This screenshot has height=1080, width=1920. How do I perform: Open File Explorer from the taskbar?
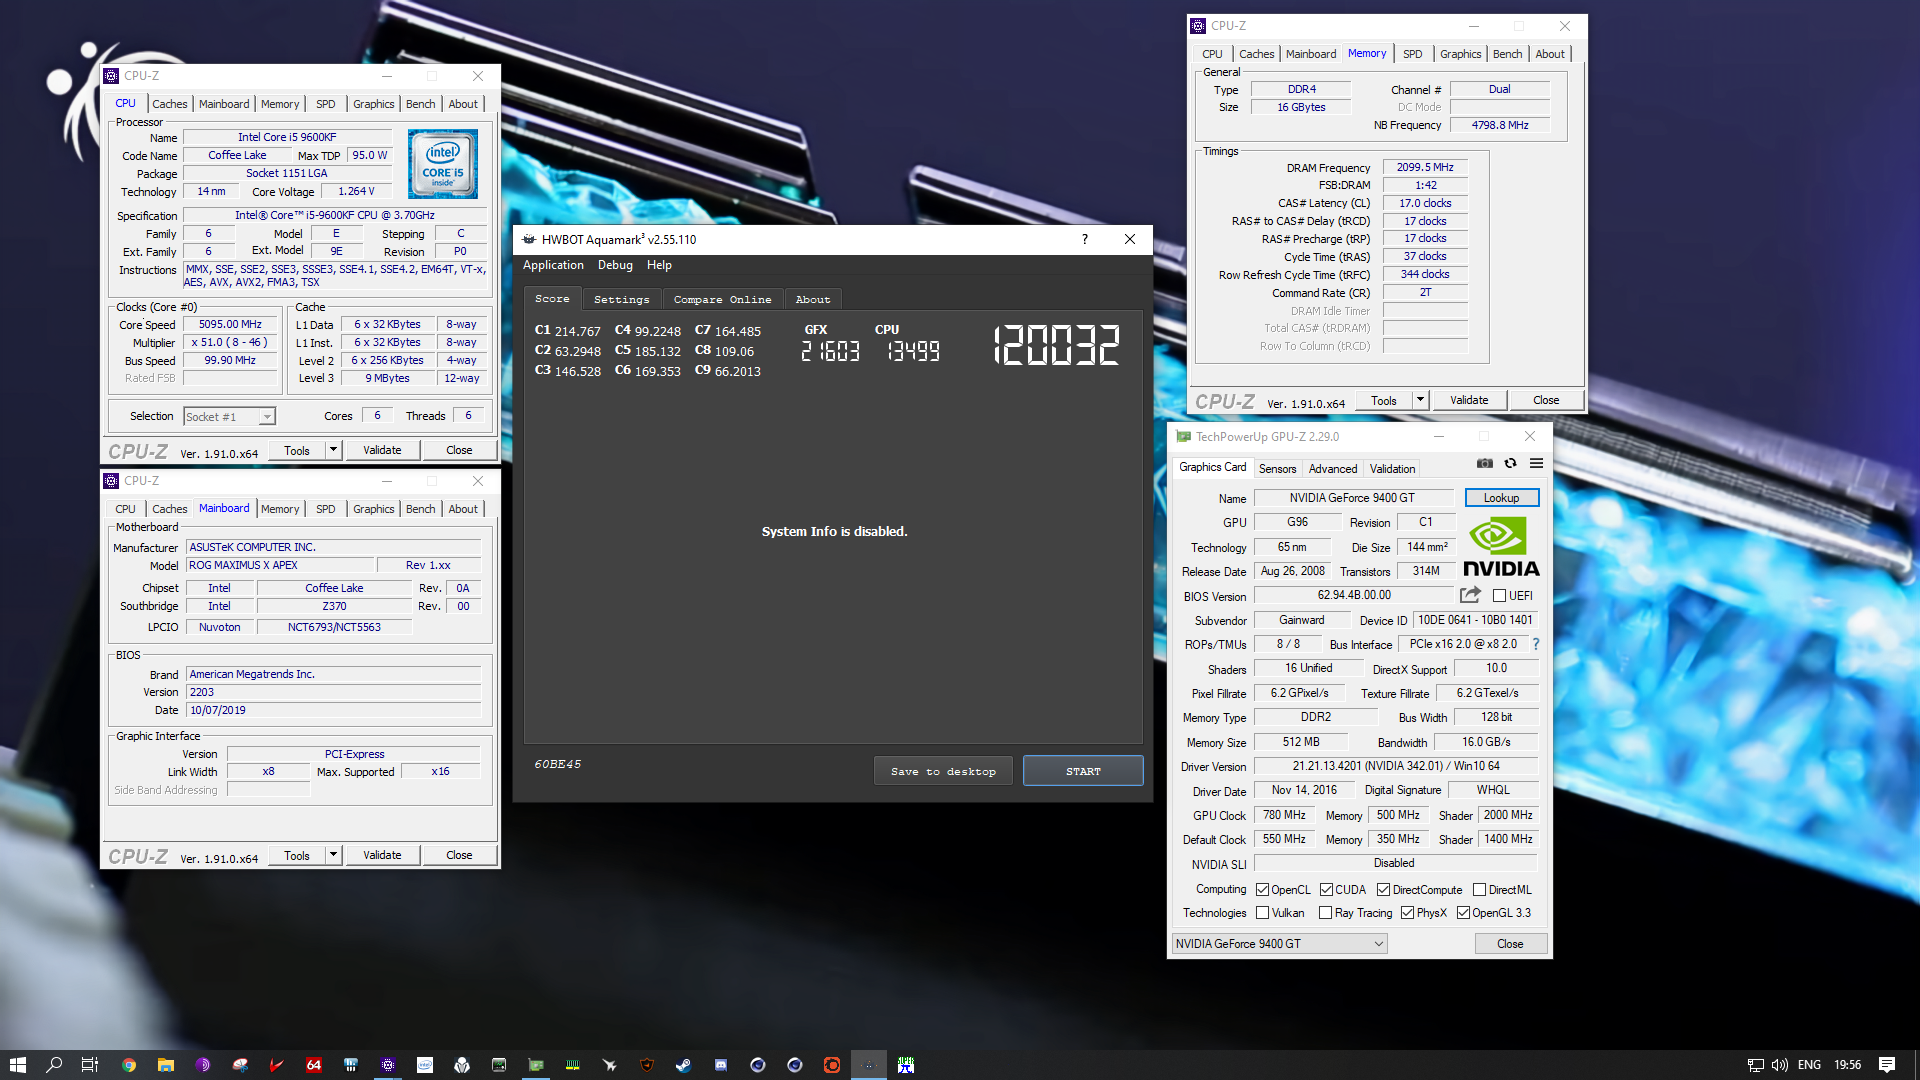(166, 1065)
